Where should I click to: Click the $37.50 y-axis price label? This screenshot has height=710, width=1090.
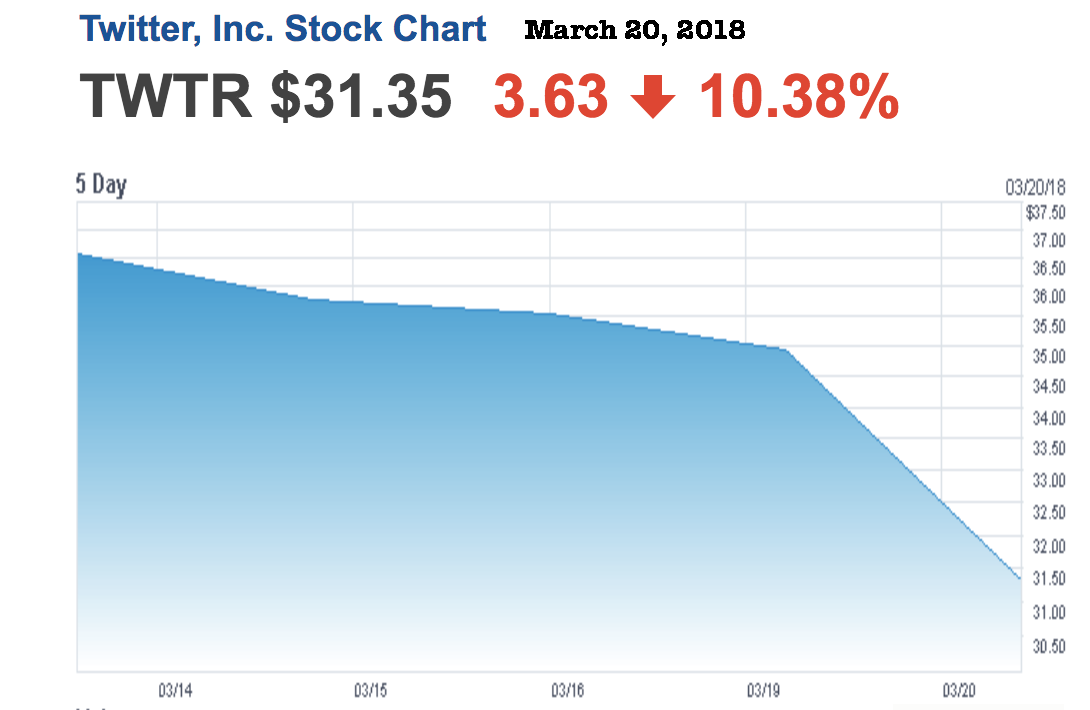point(1046,212)
